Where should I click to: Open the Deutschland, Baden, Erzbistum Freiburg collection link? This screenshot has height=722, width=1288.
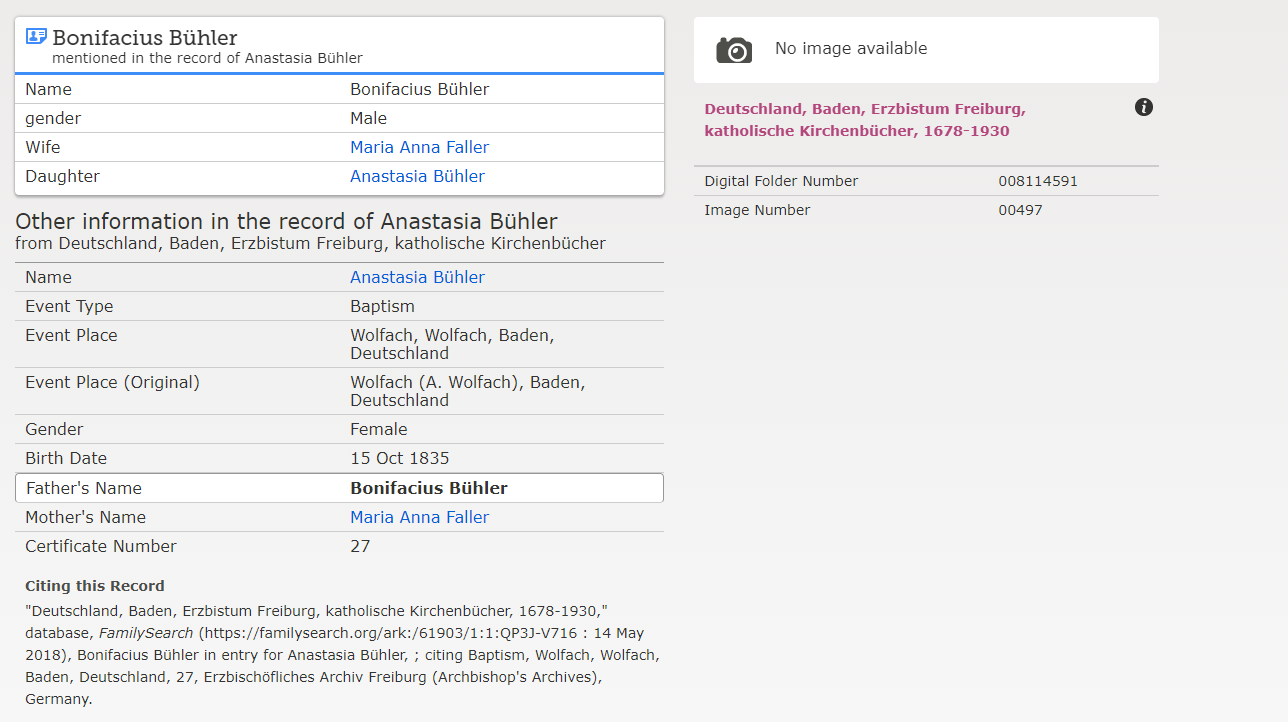tap(865, 120)
